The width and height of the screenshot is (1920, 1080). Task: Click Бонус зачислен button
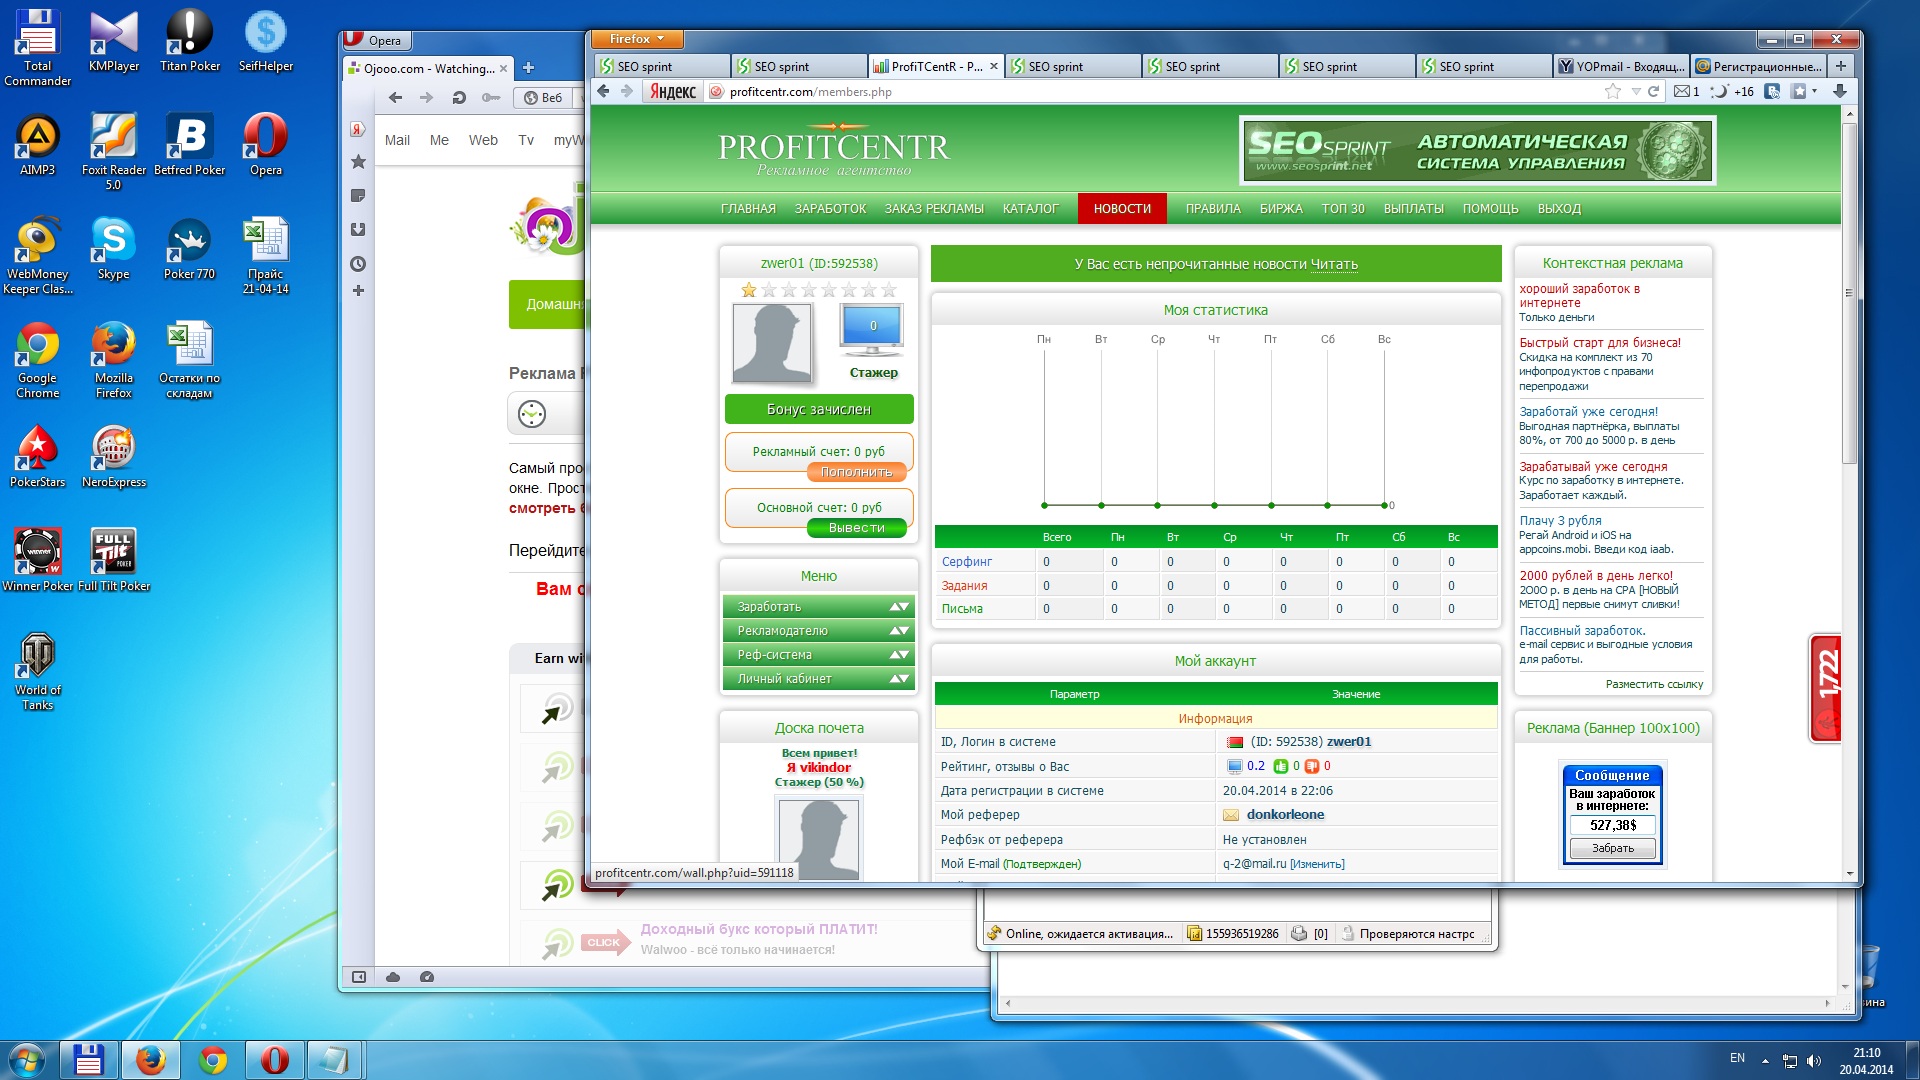(819, 409)
